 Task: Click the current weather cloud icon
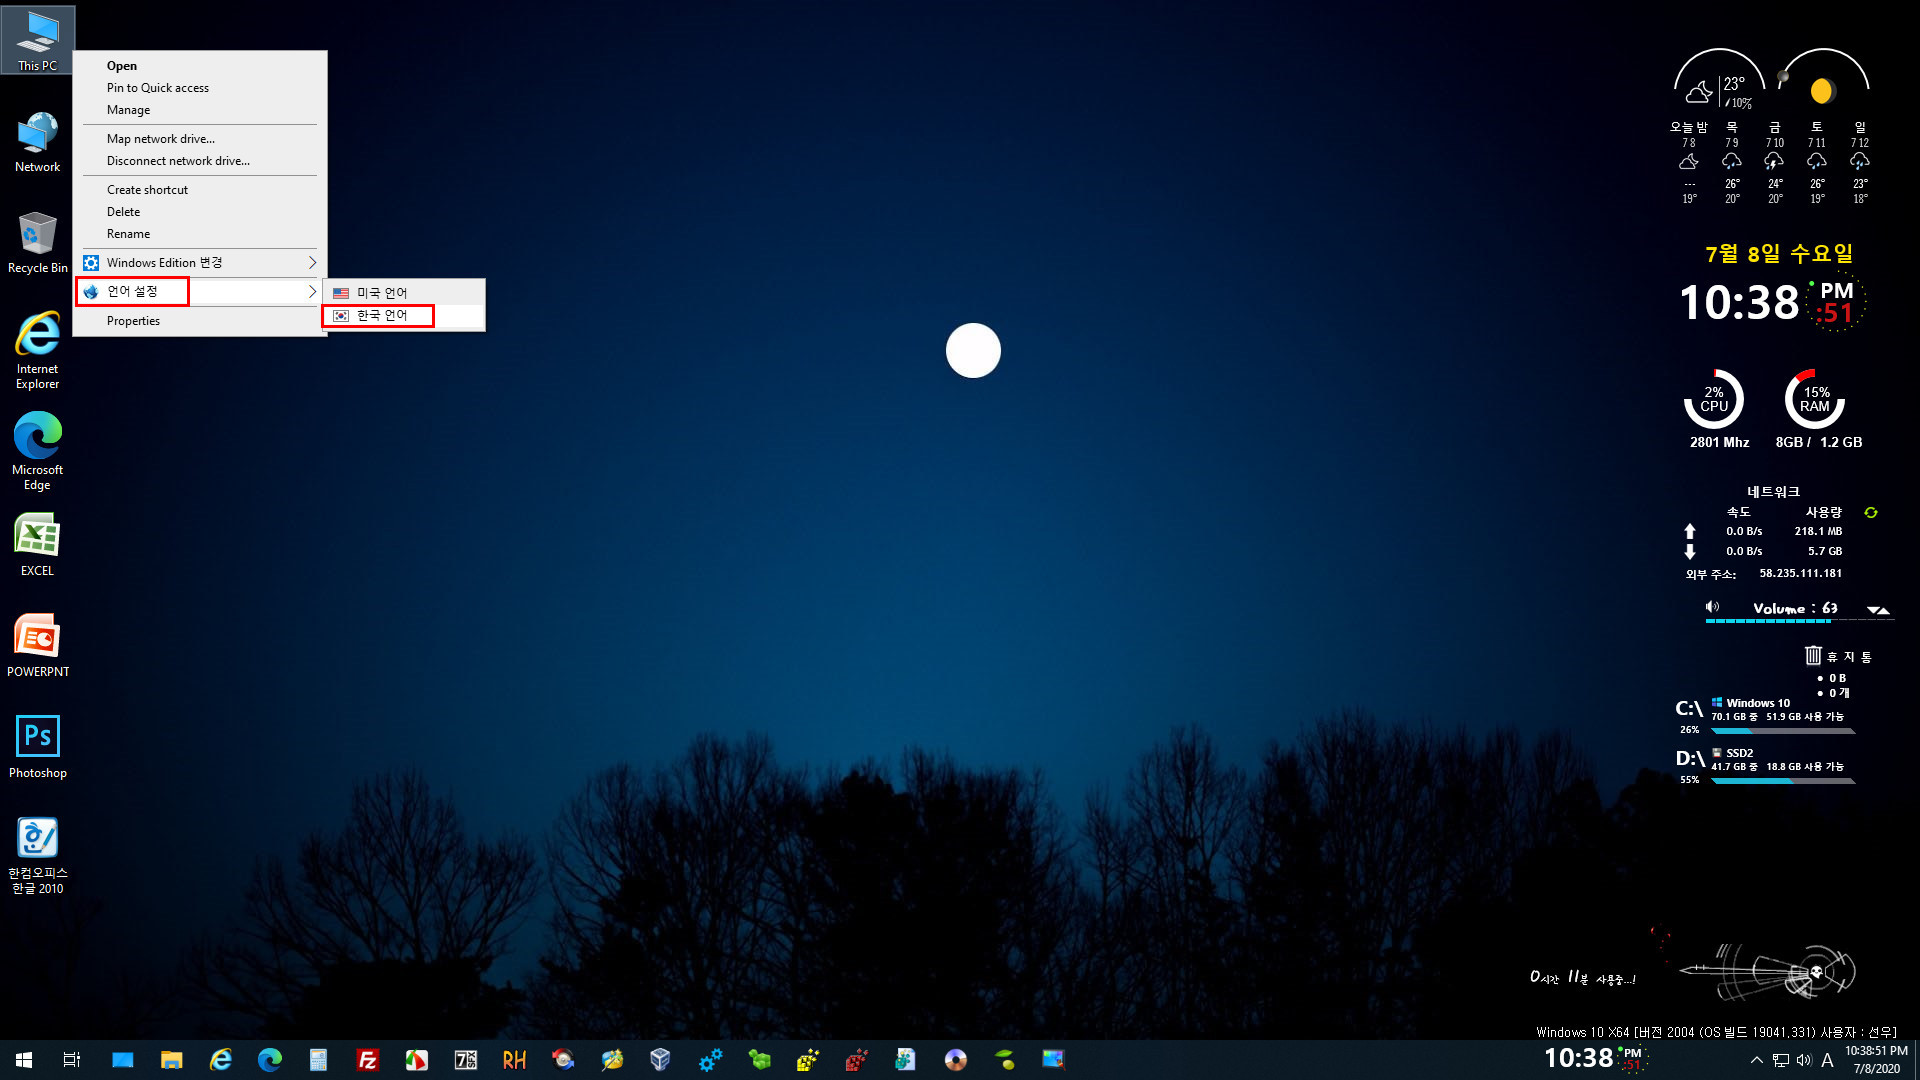coord(1698,93)
